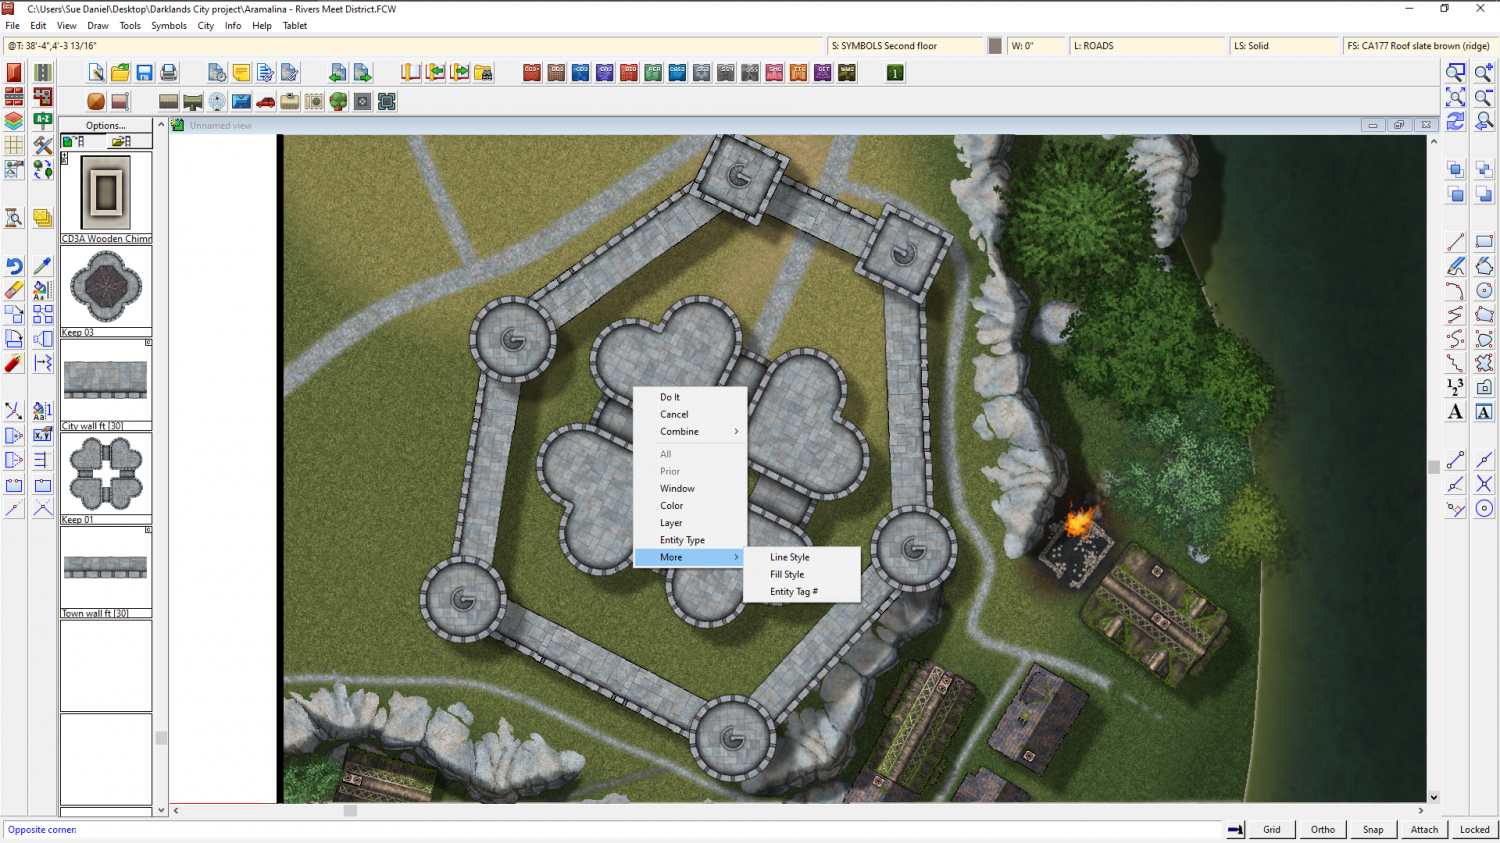Select the plain Text 'A' tool
The image size is (1500, 843).
pyautogui.click(x=1455, y=411)
